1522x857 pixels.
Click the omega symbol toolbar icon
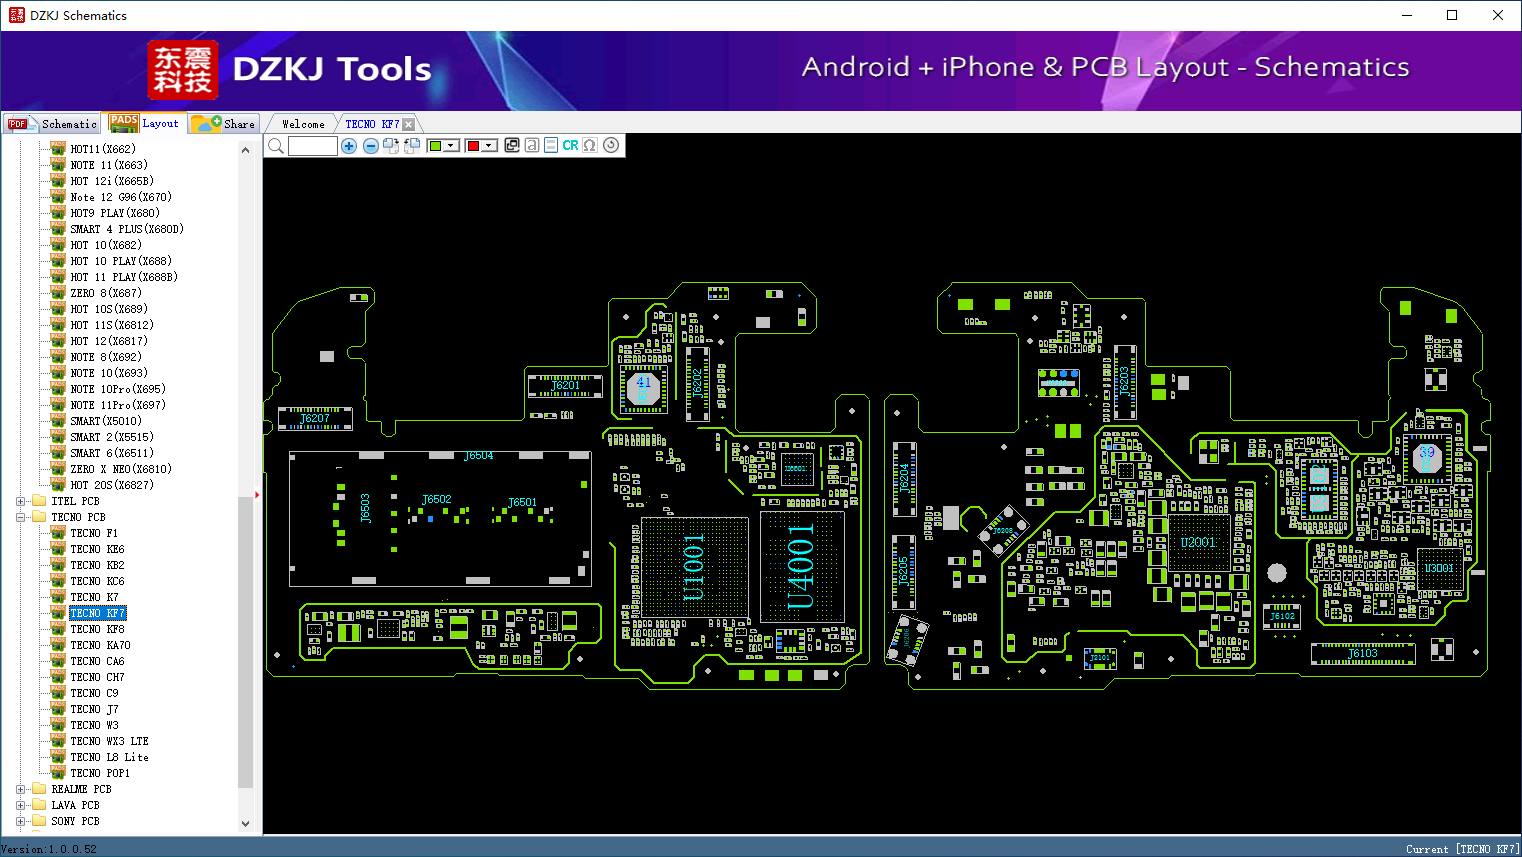tap(590, 145)
